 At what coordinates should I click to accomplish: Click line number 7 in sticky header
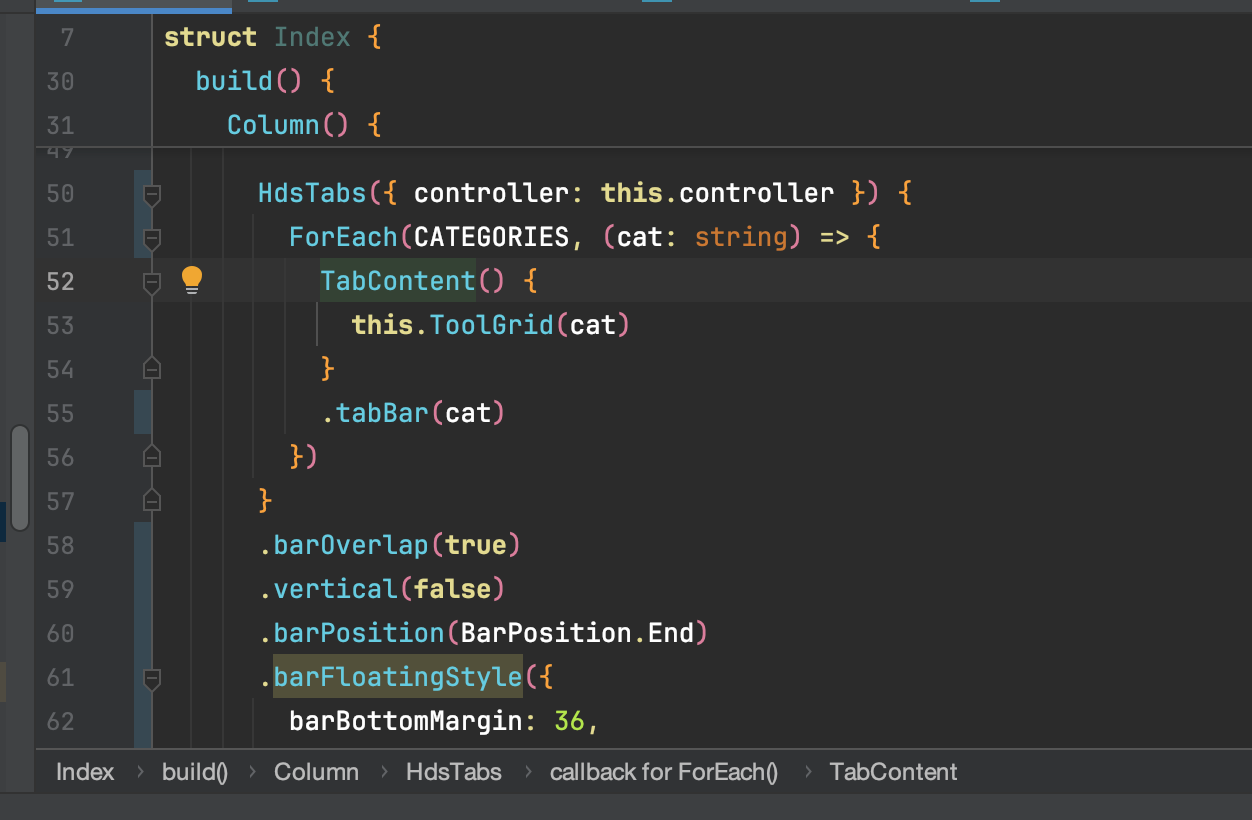pos(67,37)
